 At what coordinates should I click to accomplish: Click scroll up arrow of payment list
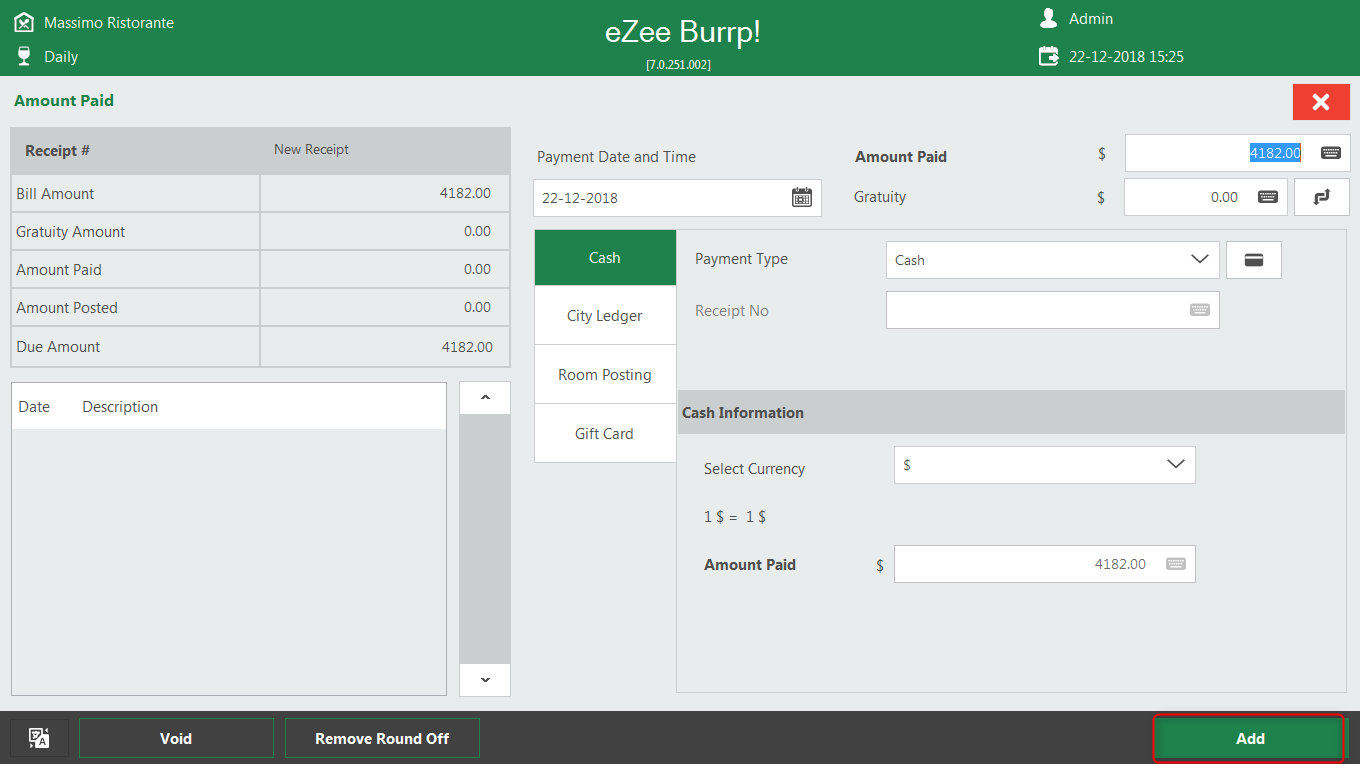[x=485, y=398]
